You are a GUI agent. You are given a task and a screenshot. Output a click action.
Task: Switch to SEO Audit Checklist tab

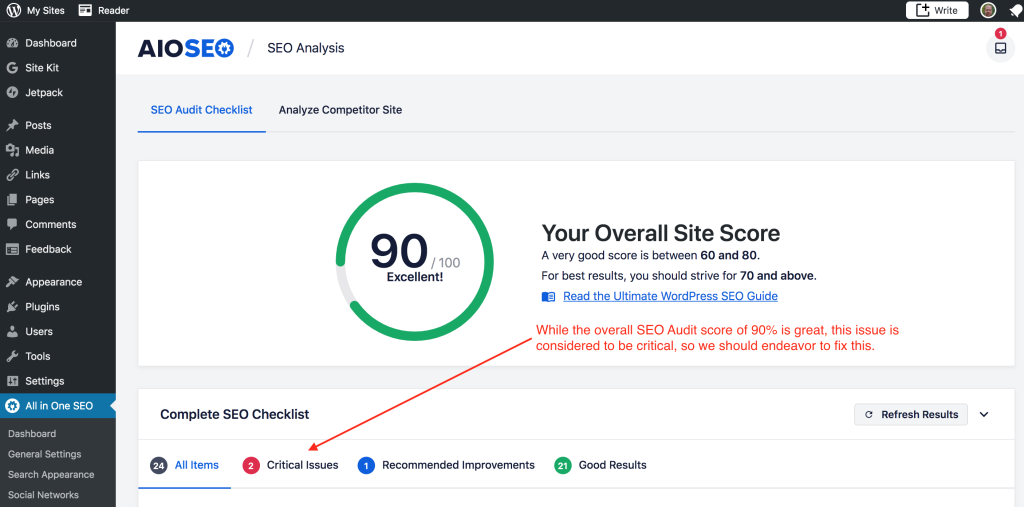[x=201, y=110]
